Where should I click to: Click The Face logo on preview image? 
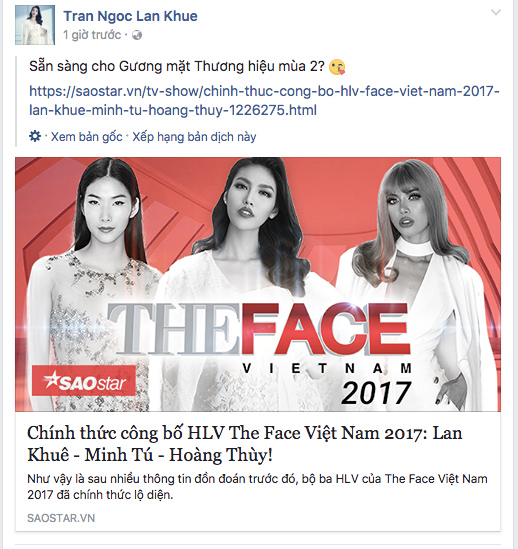[x=259, y=329]
